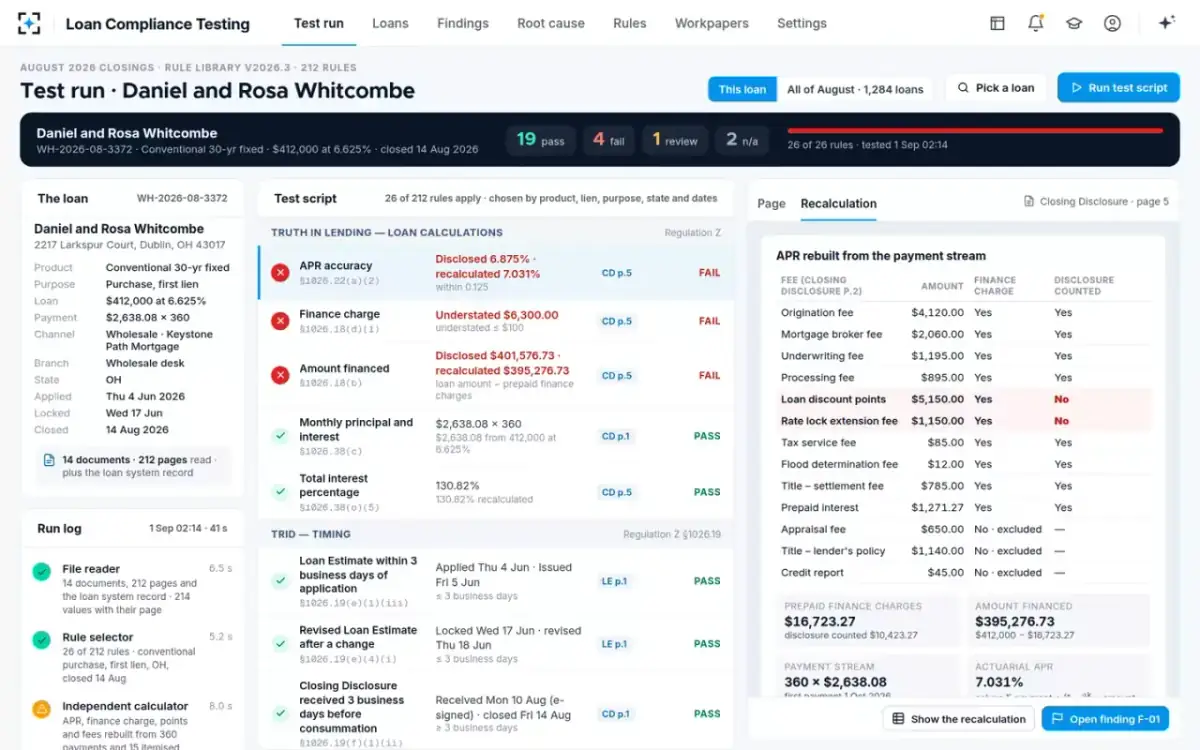Viewport: 1200px width, 750px height.
Task: Open the Findings tab
Action: 463,23
